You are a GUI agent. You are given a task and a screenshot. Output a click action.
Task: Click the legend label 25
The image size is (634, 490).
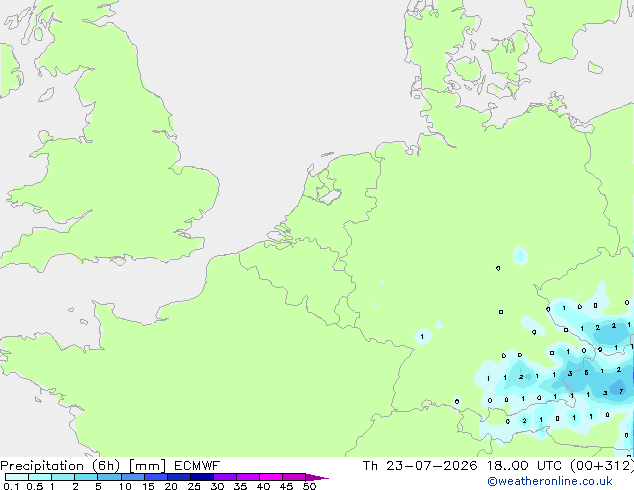tap(194, 486)
